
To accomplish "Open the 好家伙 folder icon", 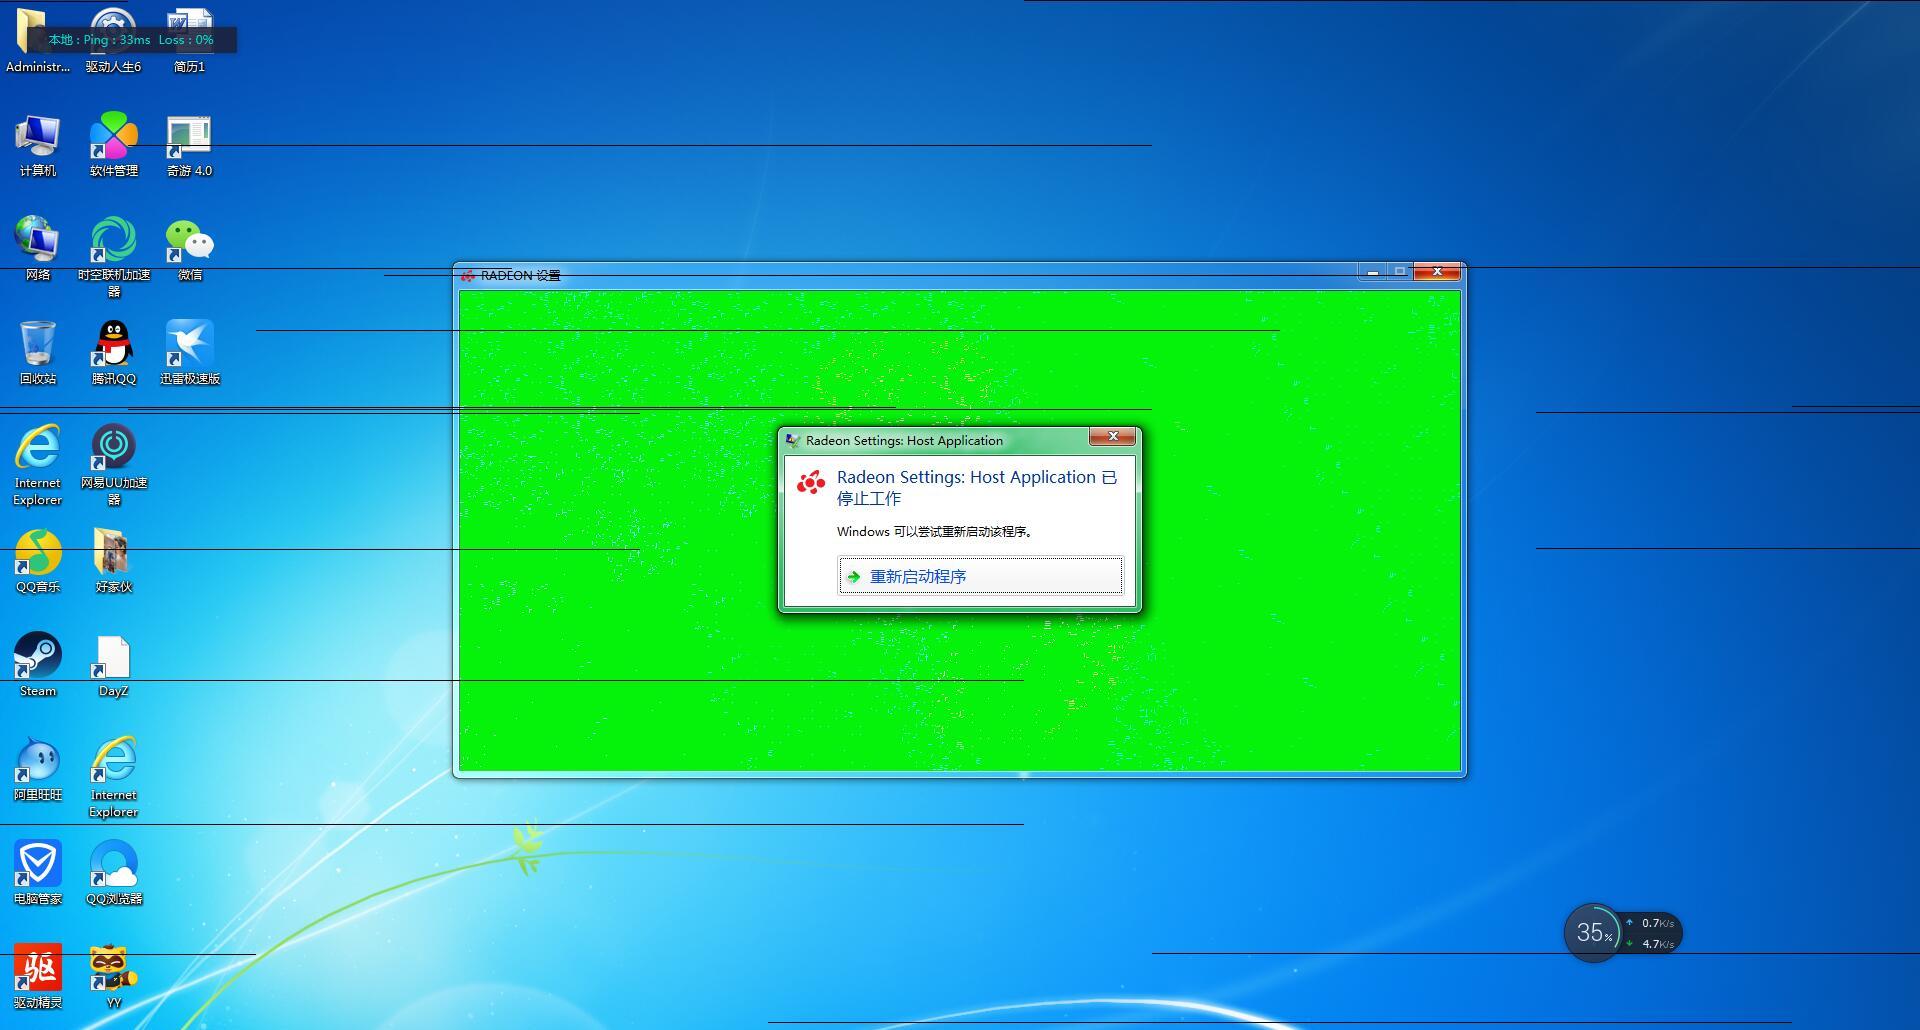I will (x=113, y=561).
